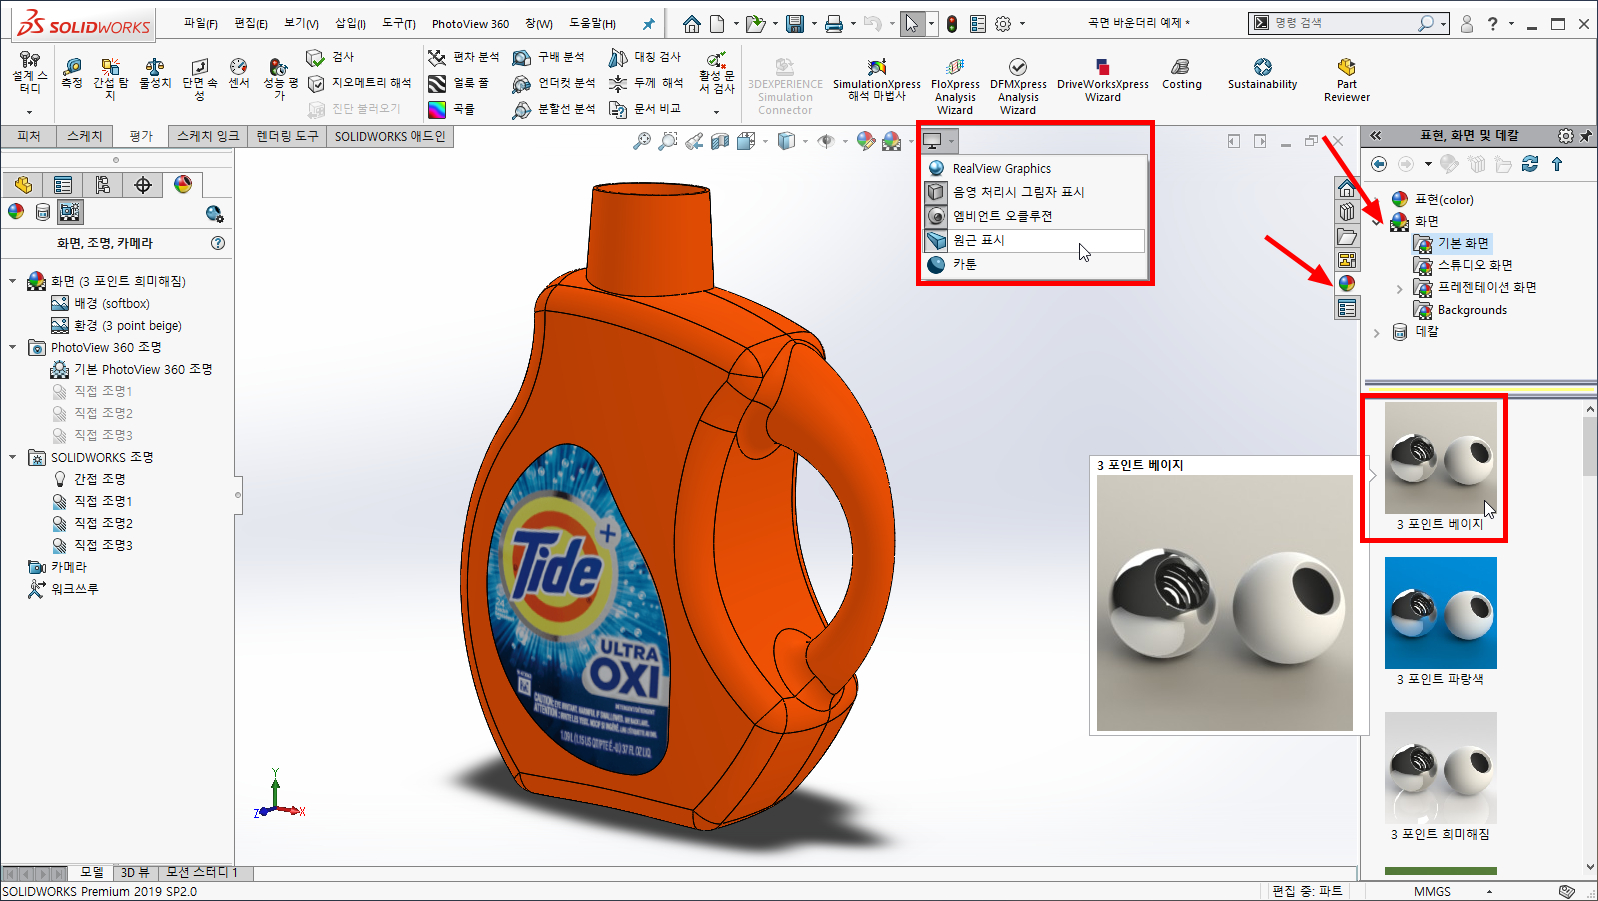Screen dimensions: 1598x901
Task: Toggle 곡률 curvature display
Action: (452, 109)
